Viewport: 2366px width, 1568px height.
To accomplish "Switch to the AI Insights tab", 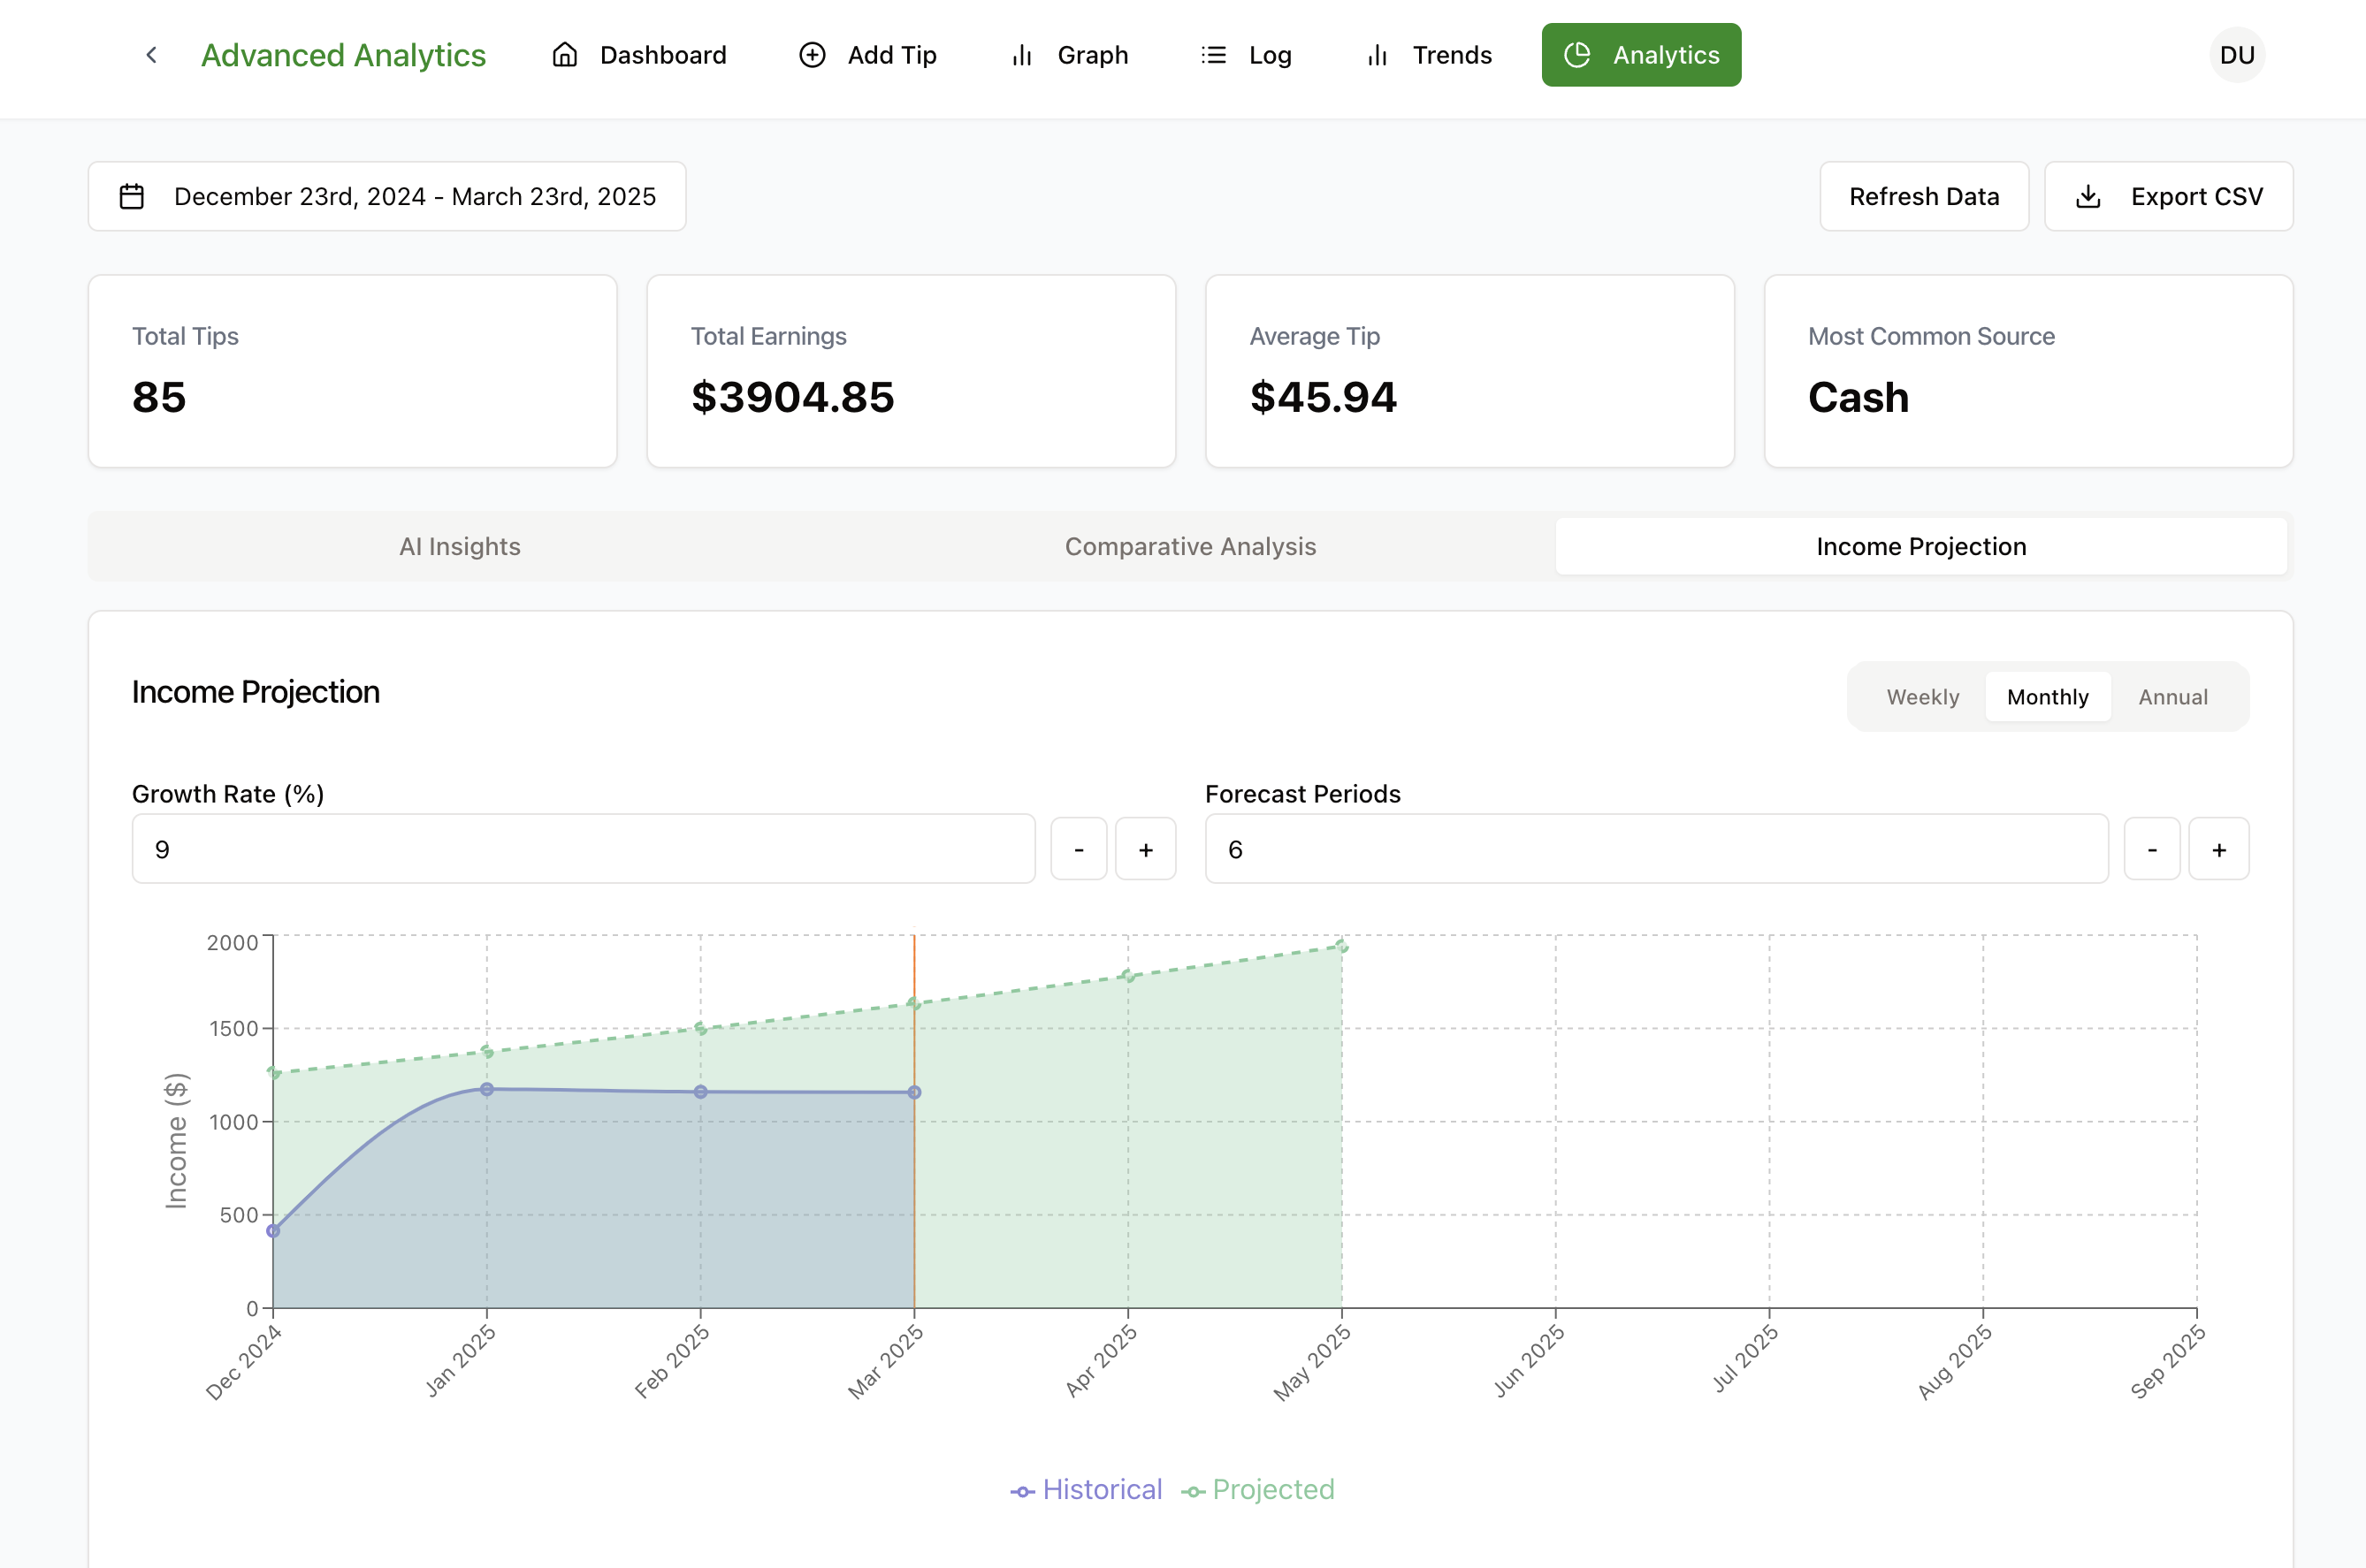I will [x=460, y=547].
